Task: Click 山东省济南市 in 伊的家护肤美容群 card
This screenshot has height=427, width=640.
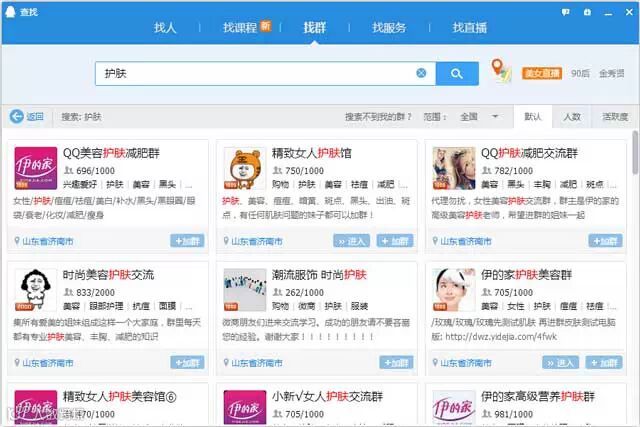Action: pos(466,363)
